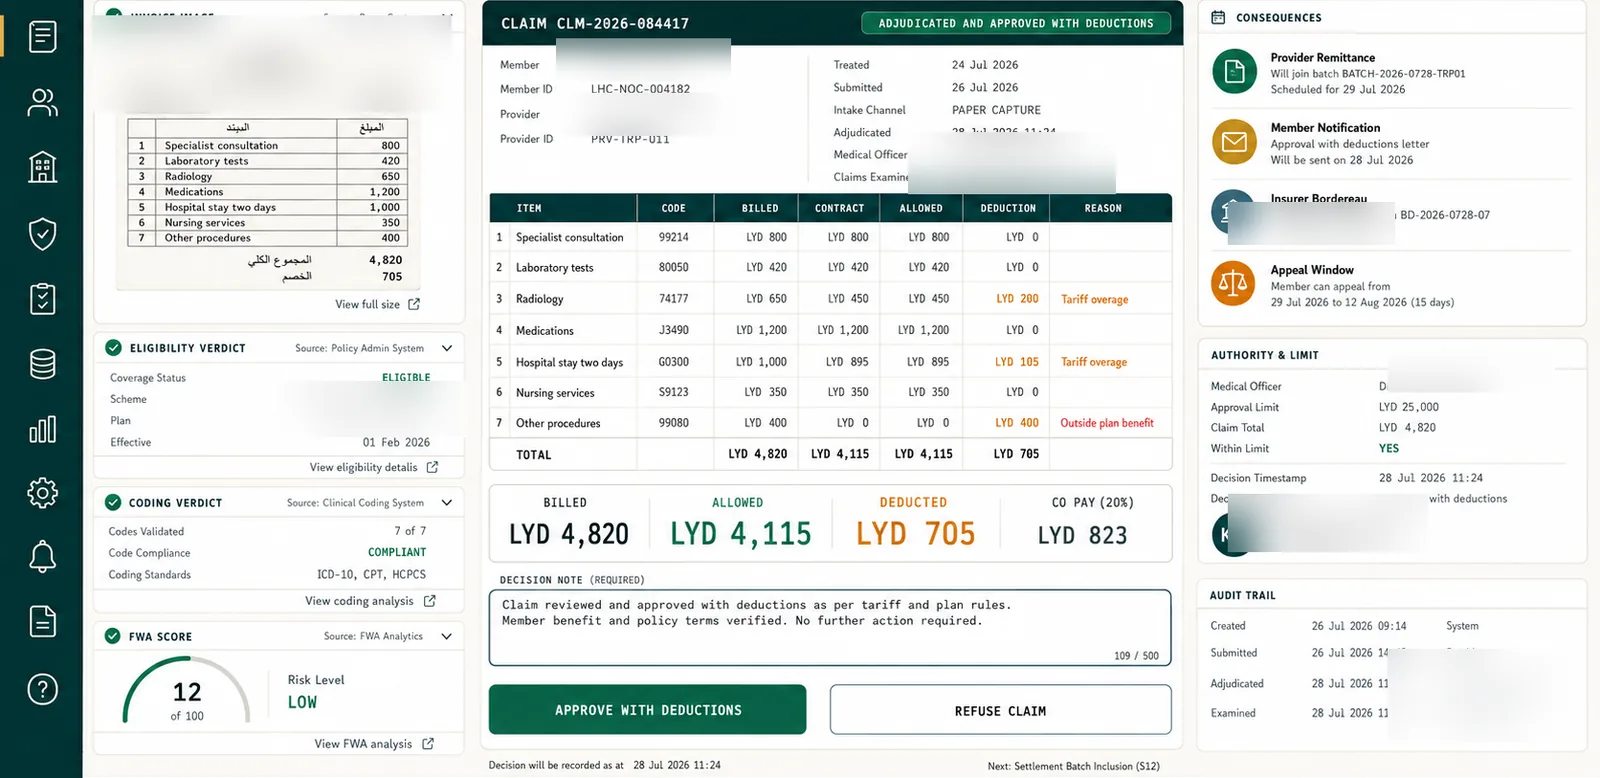Image resolution: width=1600 pixels, height=778 pixels.
Task: Open the shield checkmark icon in sidebar
Action: click(x=42, y=233)
